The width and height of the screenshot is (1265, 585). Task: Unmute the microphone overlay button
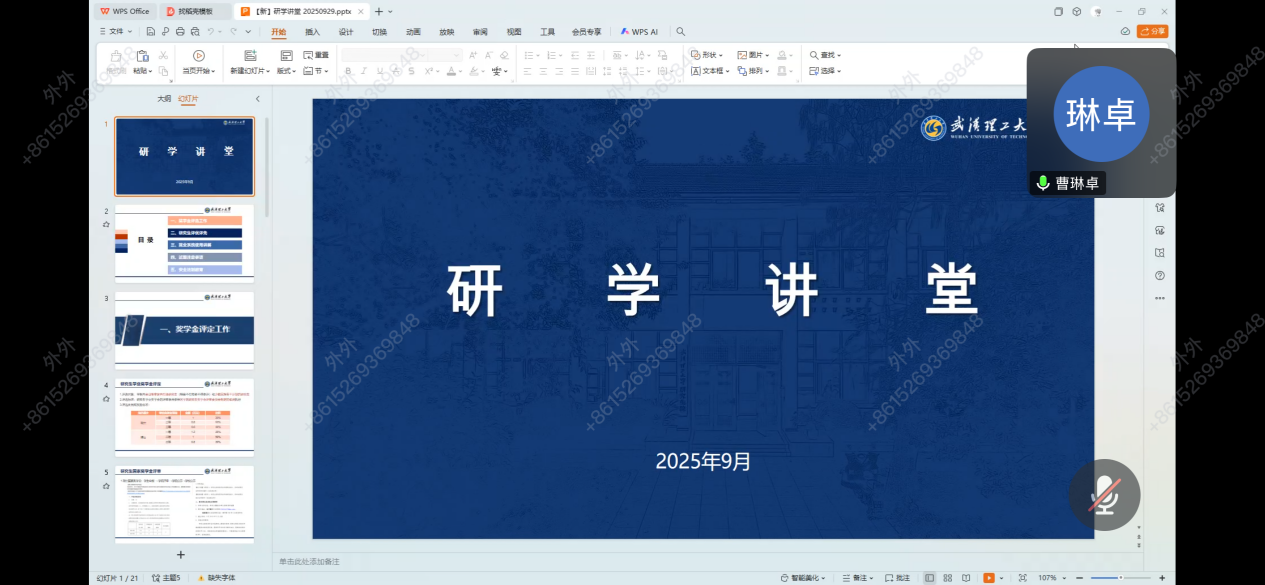click(x=1104, y=495)
